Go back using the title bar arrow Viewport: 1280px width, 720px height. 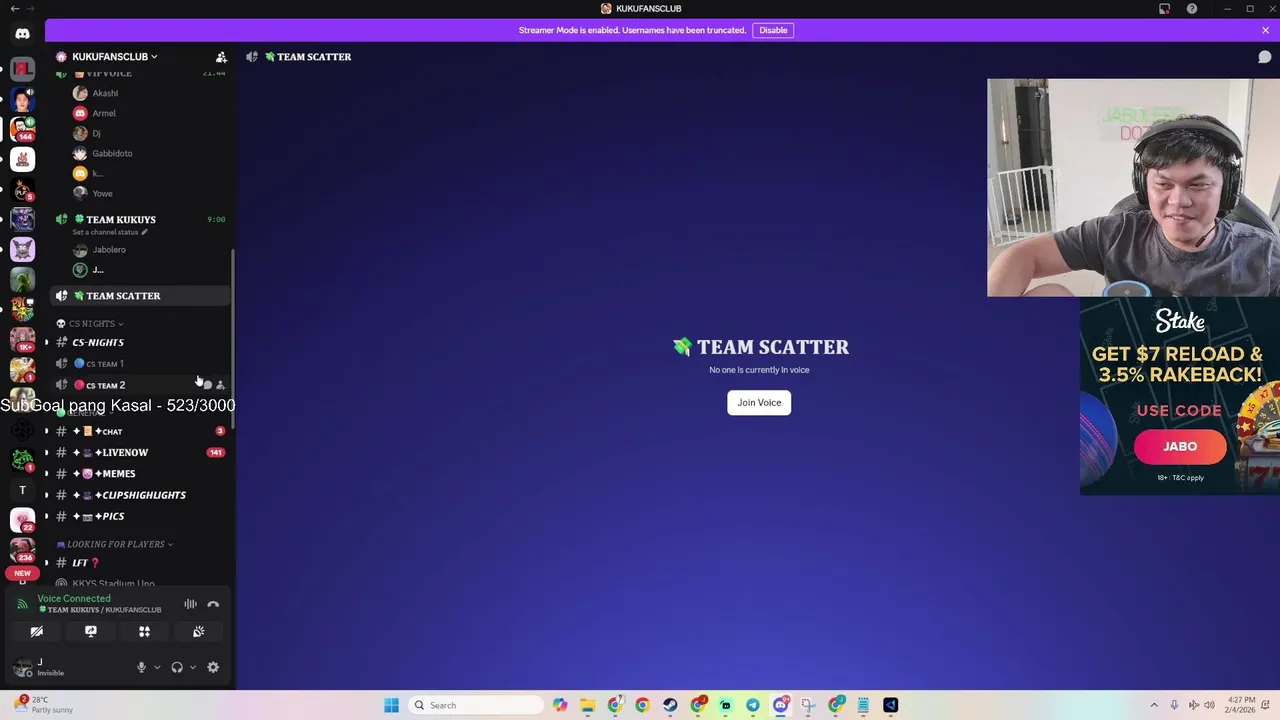pos(14,9)
